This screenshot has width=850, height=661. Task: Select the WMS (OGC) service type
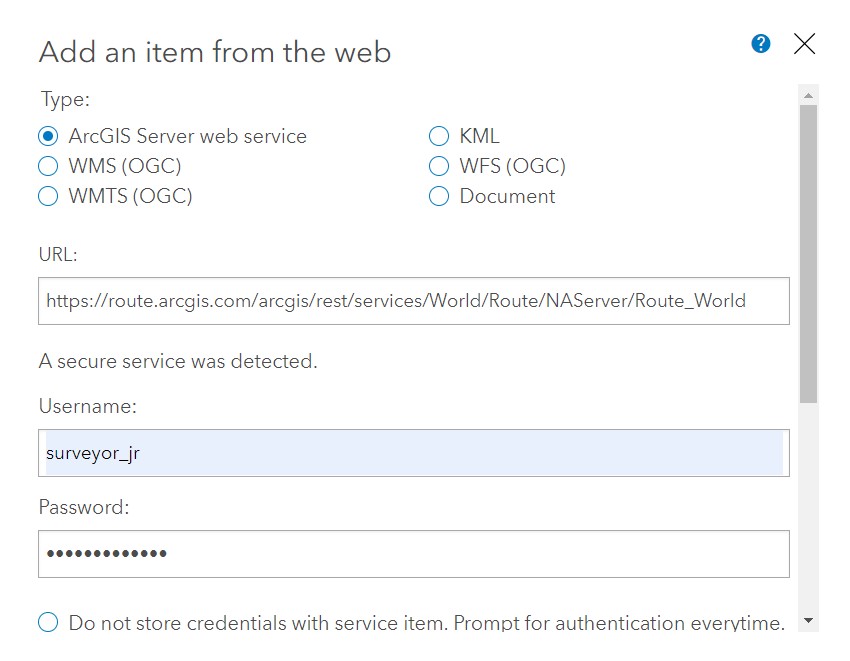pos(48,166)
